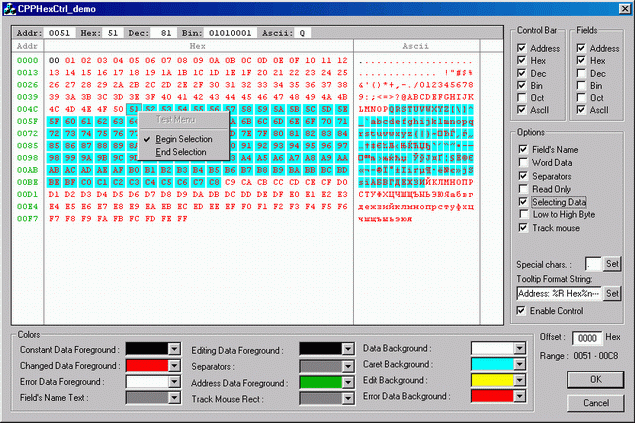Open Changed Data Foreground color dropdown
The width and height of the screenshot is (635, 423).
tap(174, 366)
